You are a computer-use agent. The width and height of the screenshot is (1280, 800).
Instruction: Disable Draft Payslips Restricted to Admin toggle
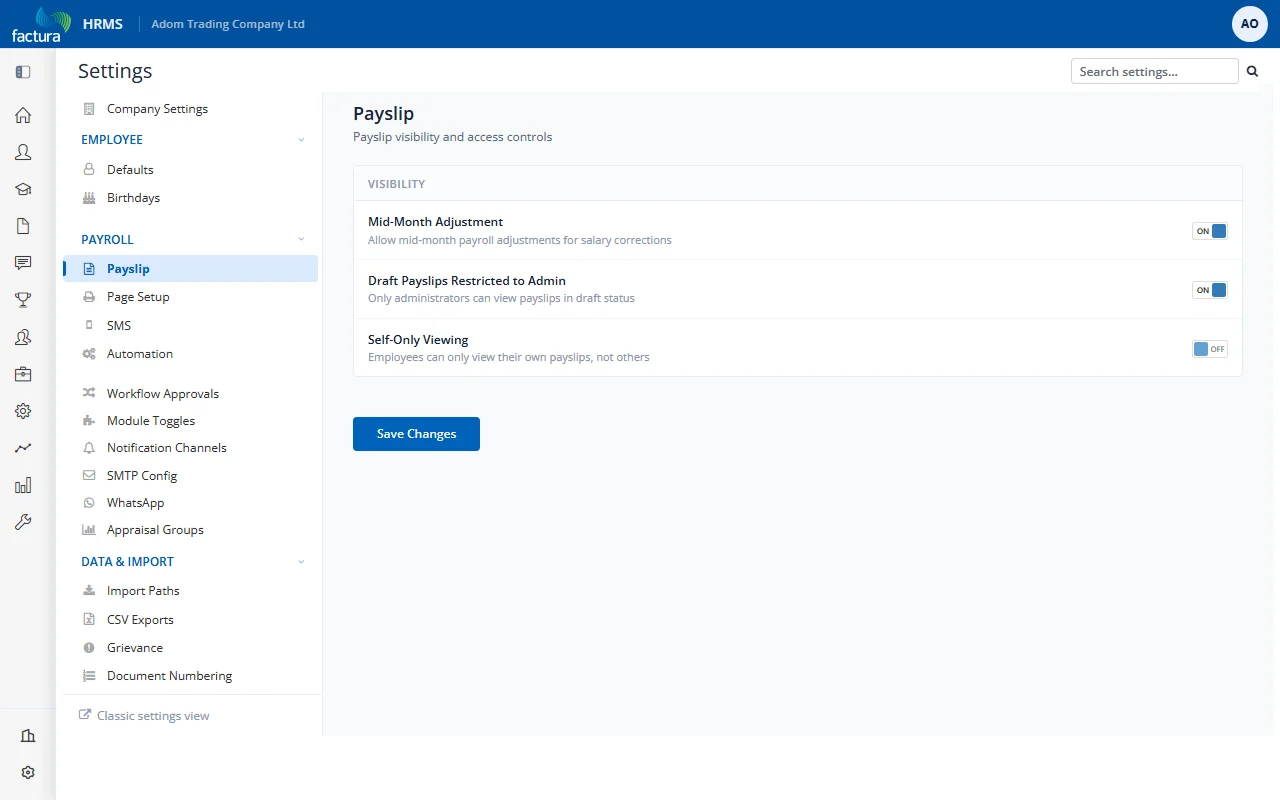[1210, 290]
